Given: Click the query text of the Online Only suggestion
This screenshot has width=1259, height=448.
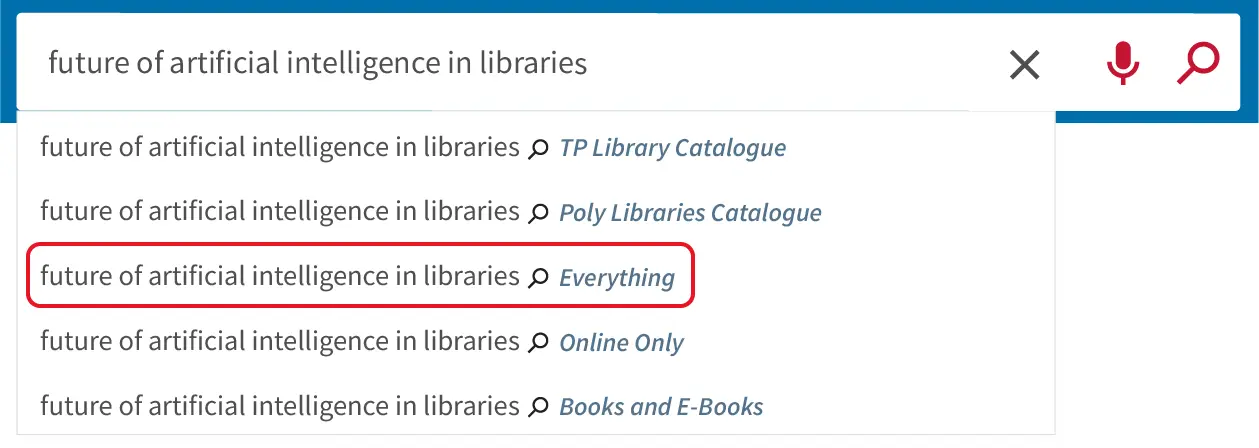Looking at the screenshot, I should point(280,341).
